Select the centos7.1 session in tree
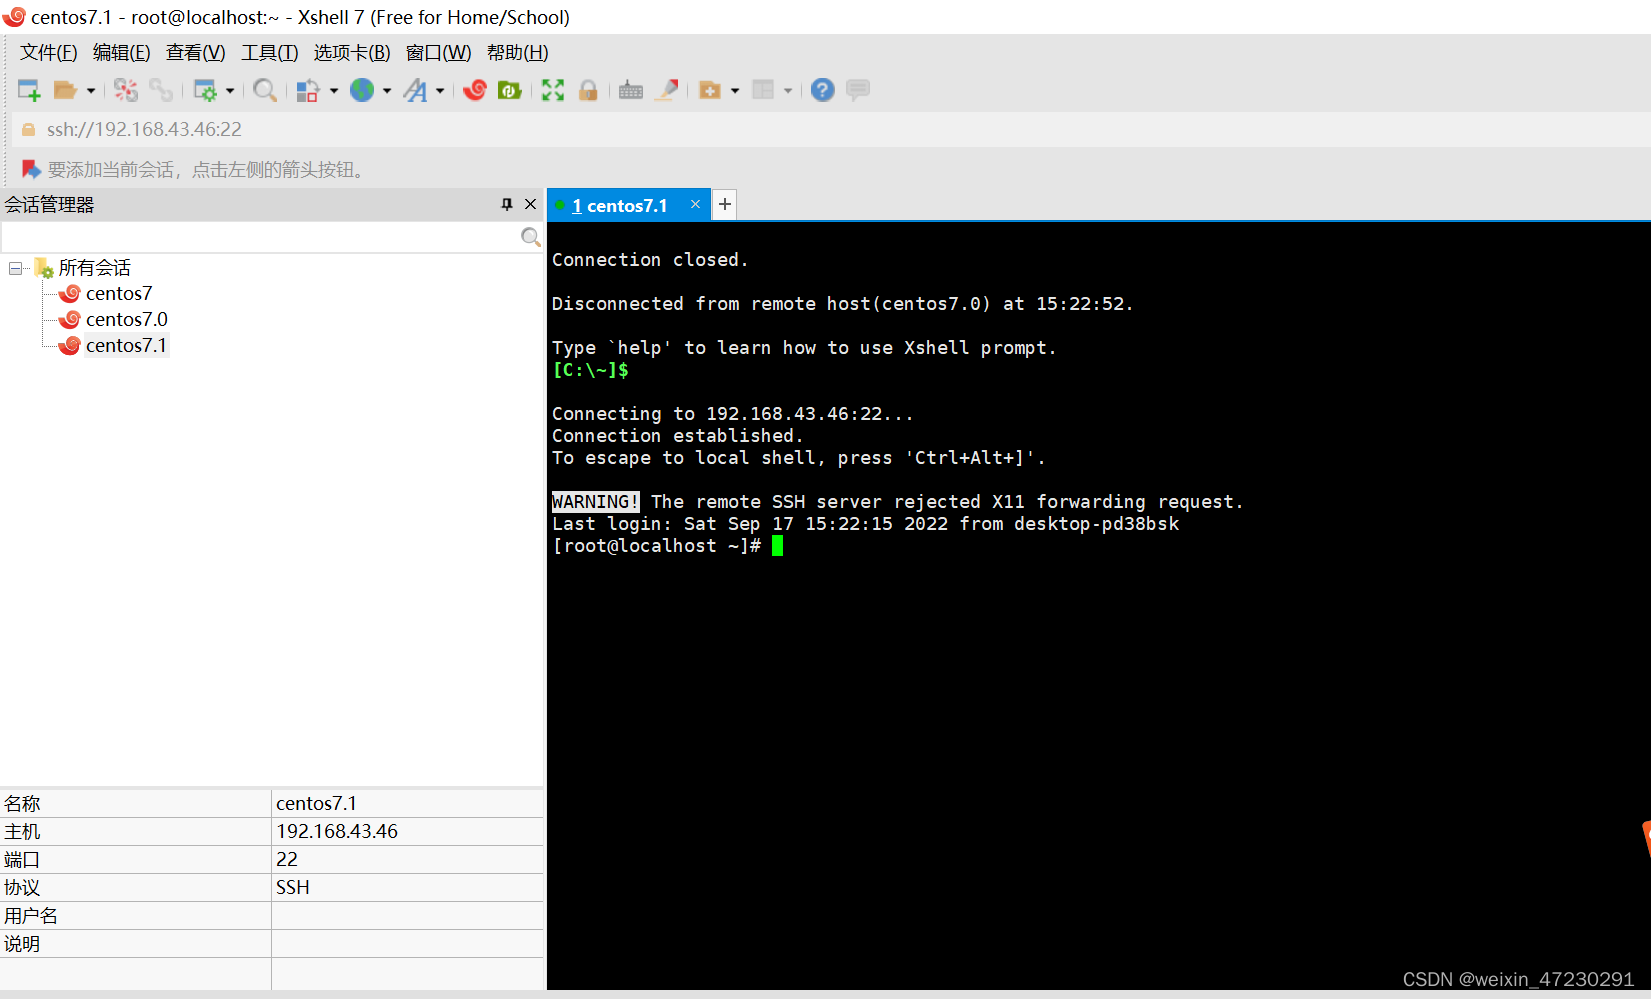Image resolution: width=1651 pixels, height=999 pixels. pyautogui.click(x=126, y=345)
